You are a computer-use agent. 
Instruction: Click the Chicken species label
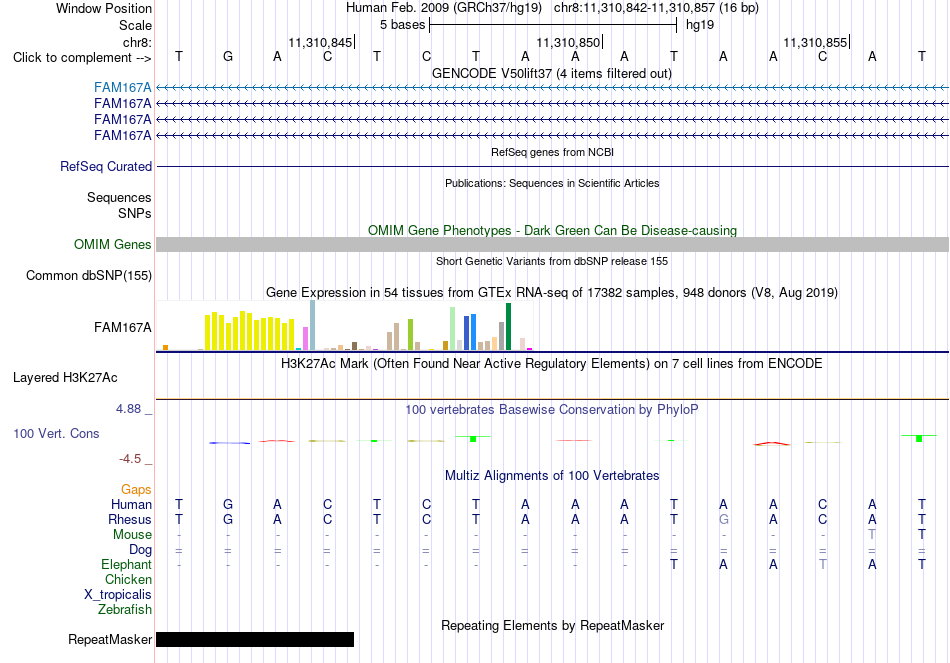128,579
